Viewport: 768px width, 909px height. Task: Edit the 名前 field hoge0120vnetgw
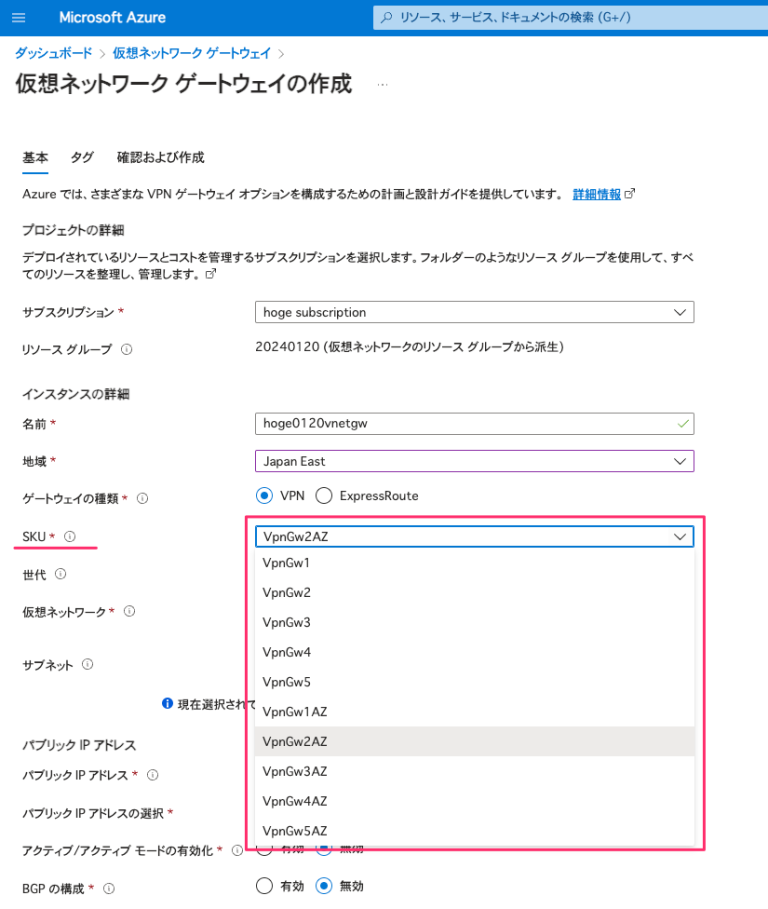(474, 424)
